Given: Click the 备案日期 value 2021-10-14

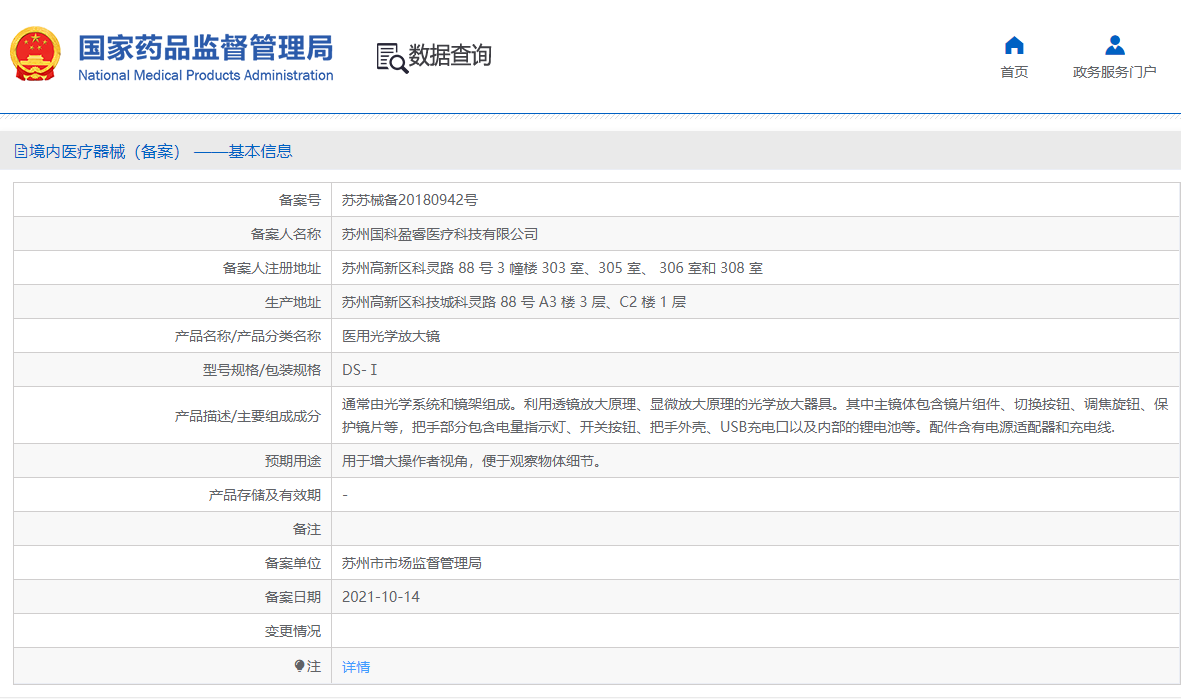Looking at the screenshot, I should pyautogui.click(x=381, y=597).
